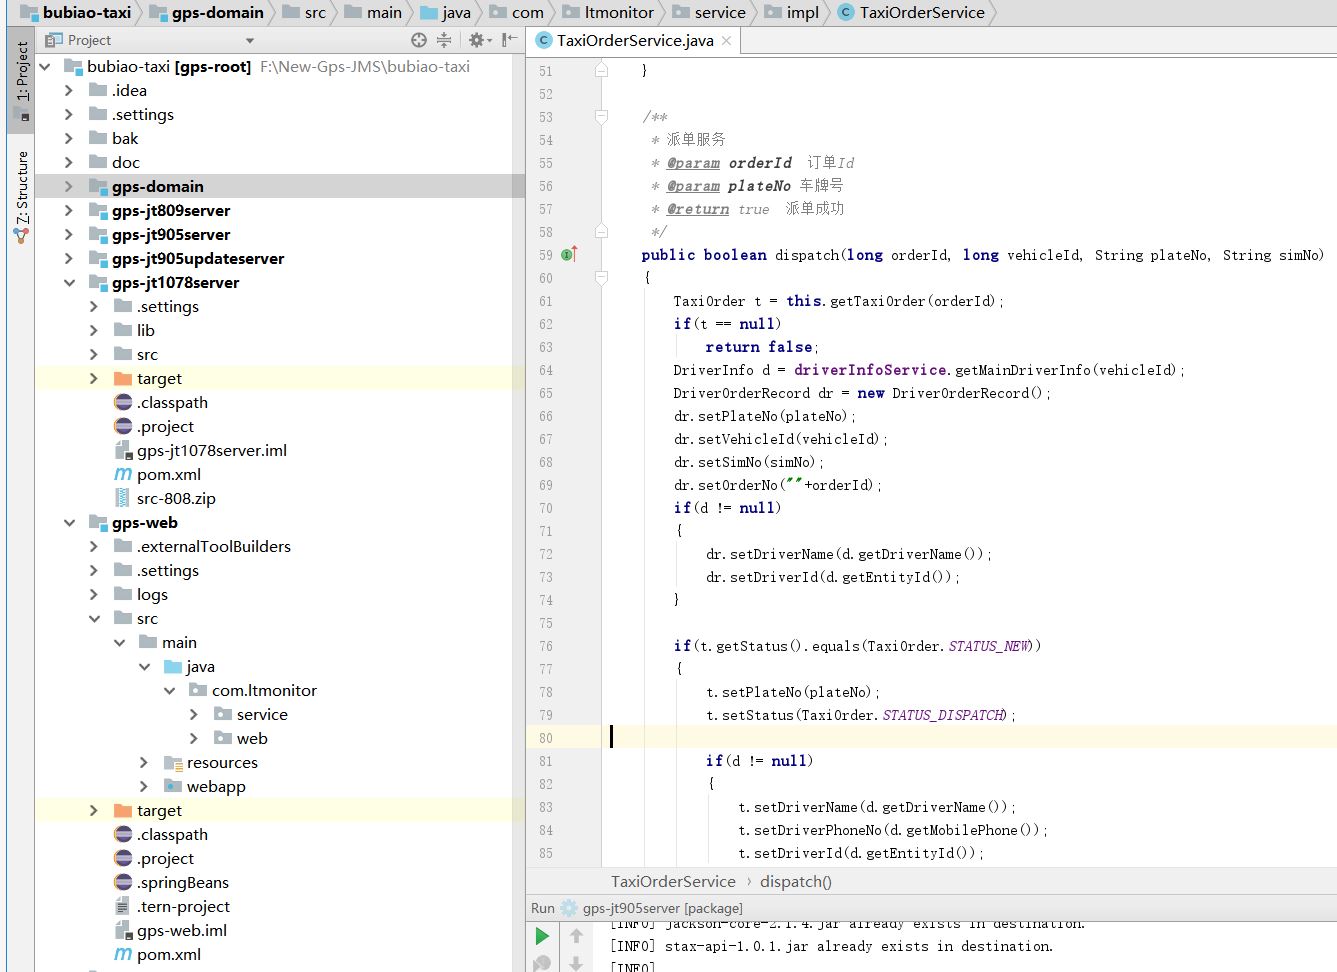Click TaxiOrderService in editor bottom breadcrumb

click(x=673, y=881)
